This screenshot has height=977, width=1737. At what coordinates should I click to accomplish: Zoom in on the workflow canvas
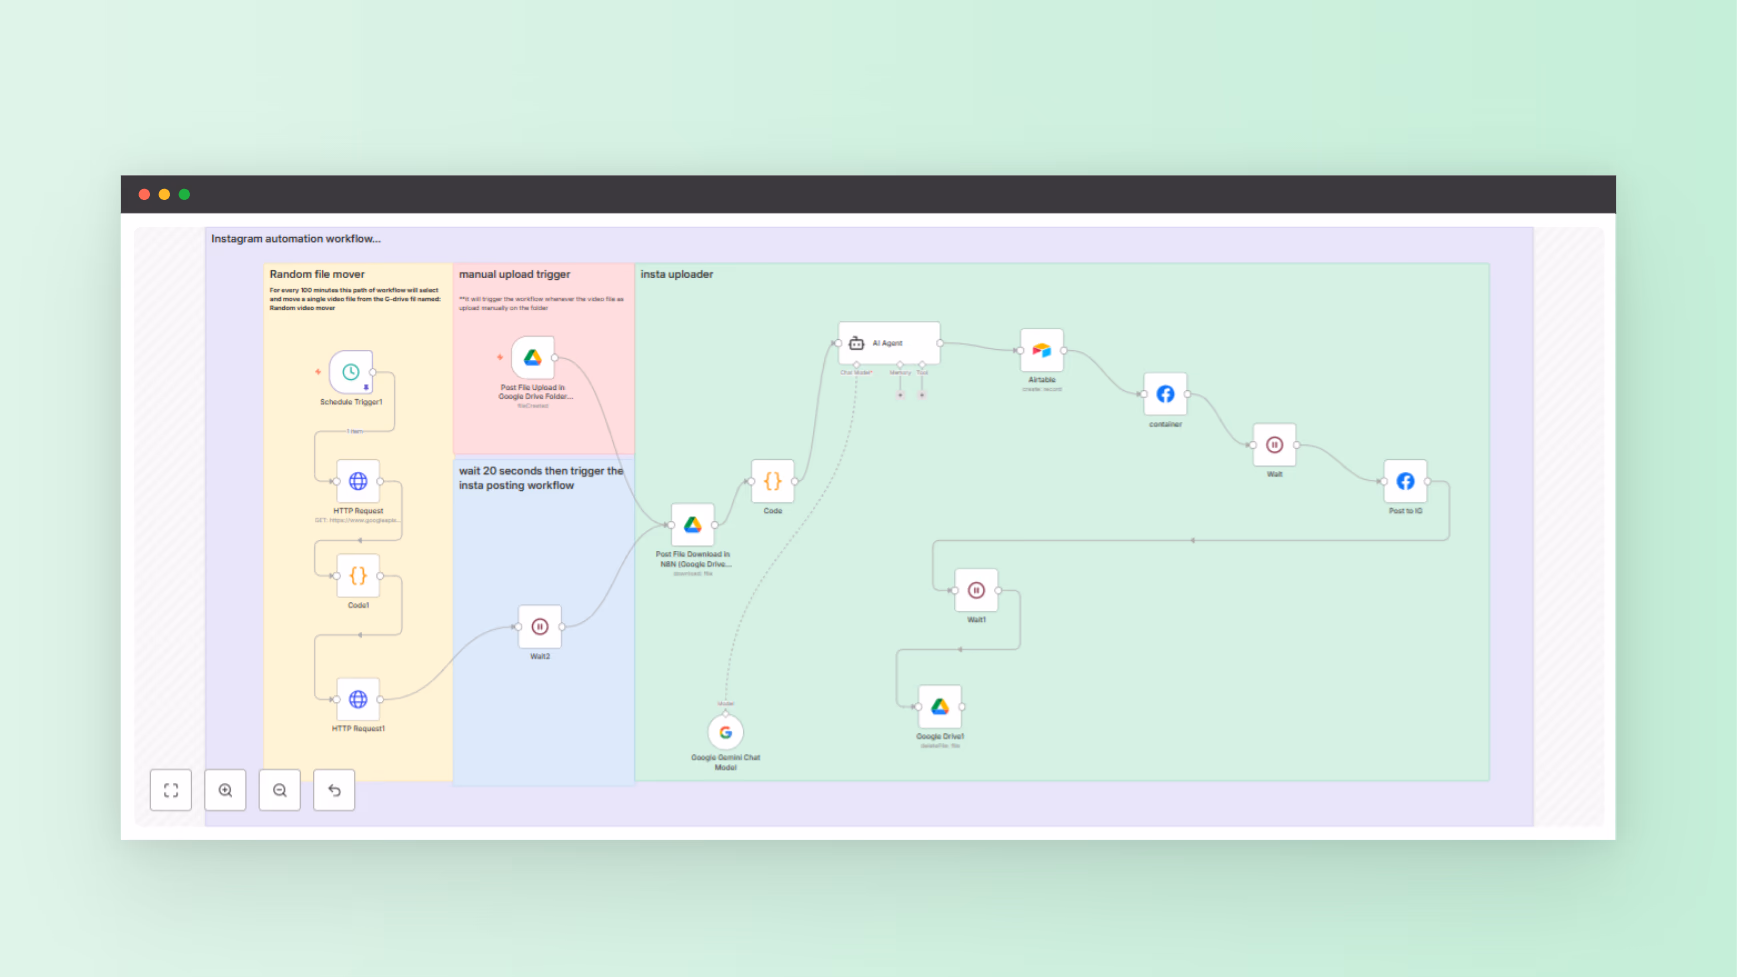point(225,789)
